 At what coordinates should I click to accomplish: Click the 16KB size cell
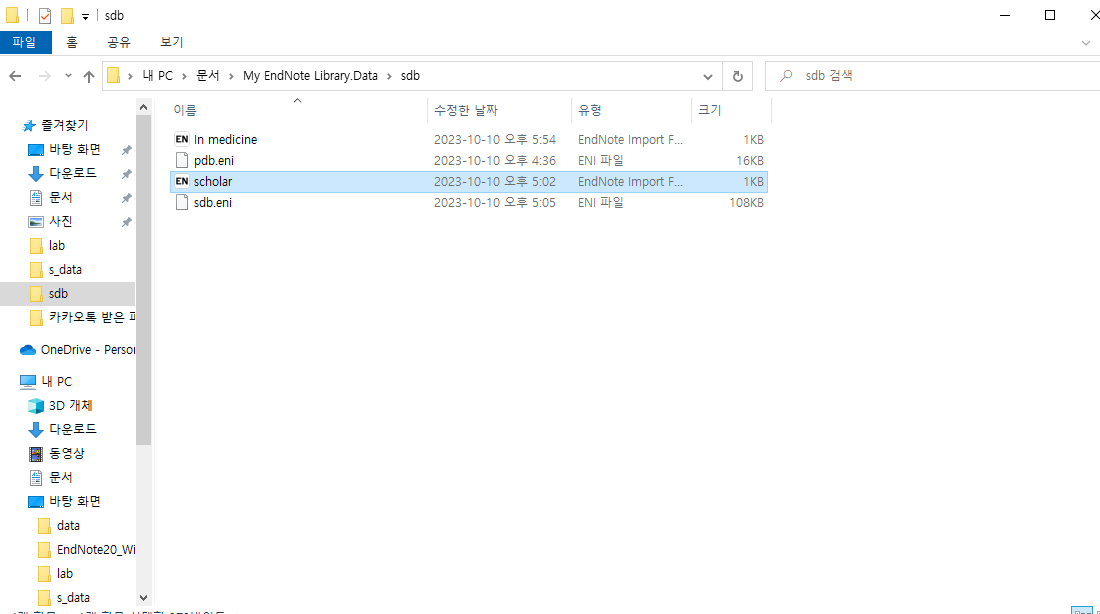(750, 161)
